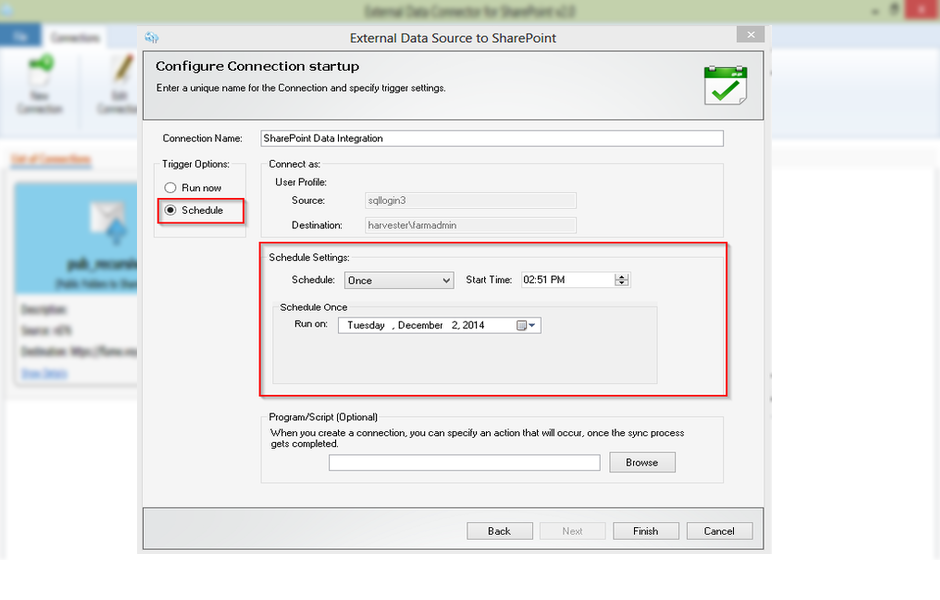The width and height of the screenshot is (940, 600).
Task: Click the Browse button for program script
Action: [642, 462]
